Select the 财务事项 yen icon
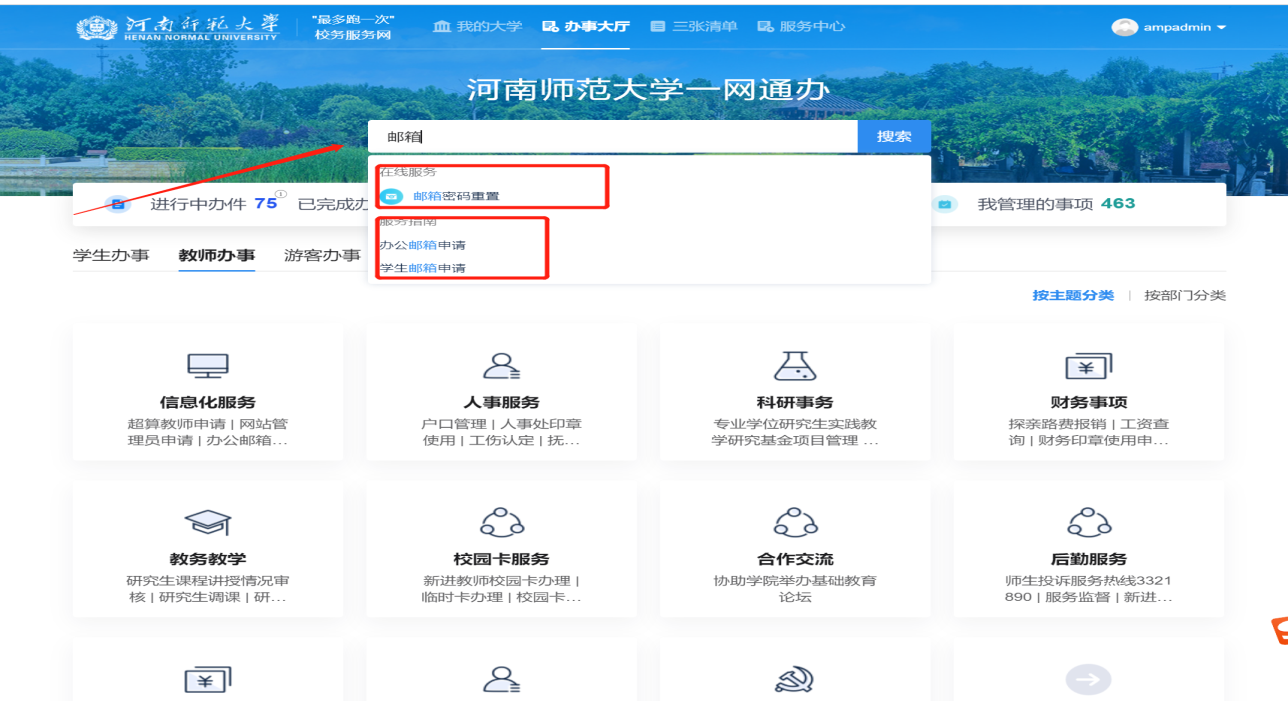Viewport: 1288px width, 701px height. tap(1088, 366)
